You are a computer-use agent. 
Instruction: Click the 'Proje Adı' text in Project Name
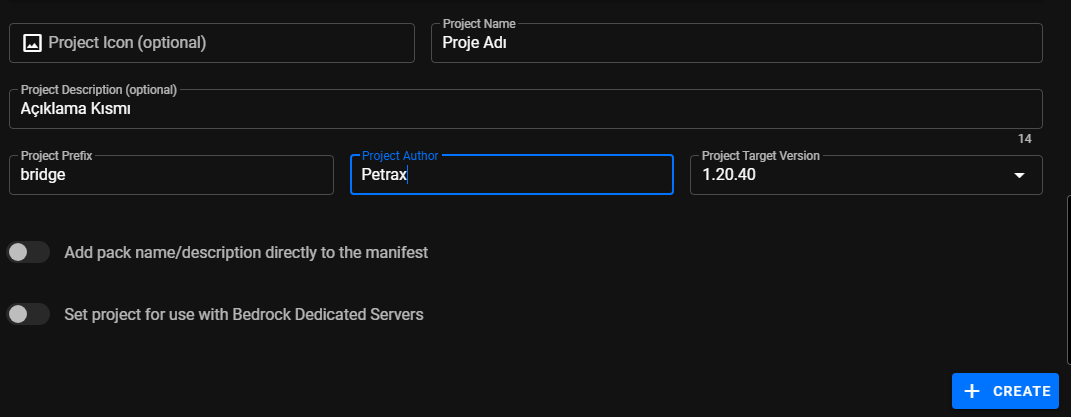[468, 43]
